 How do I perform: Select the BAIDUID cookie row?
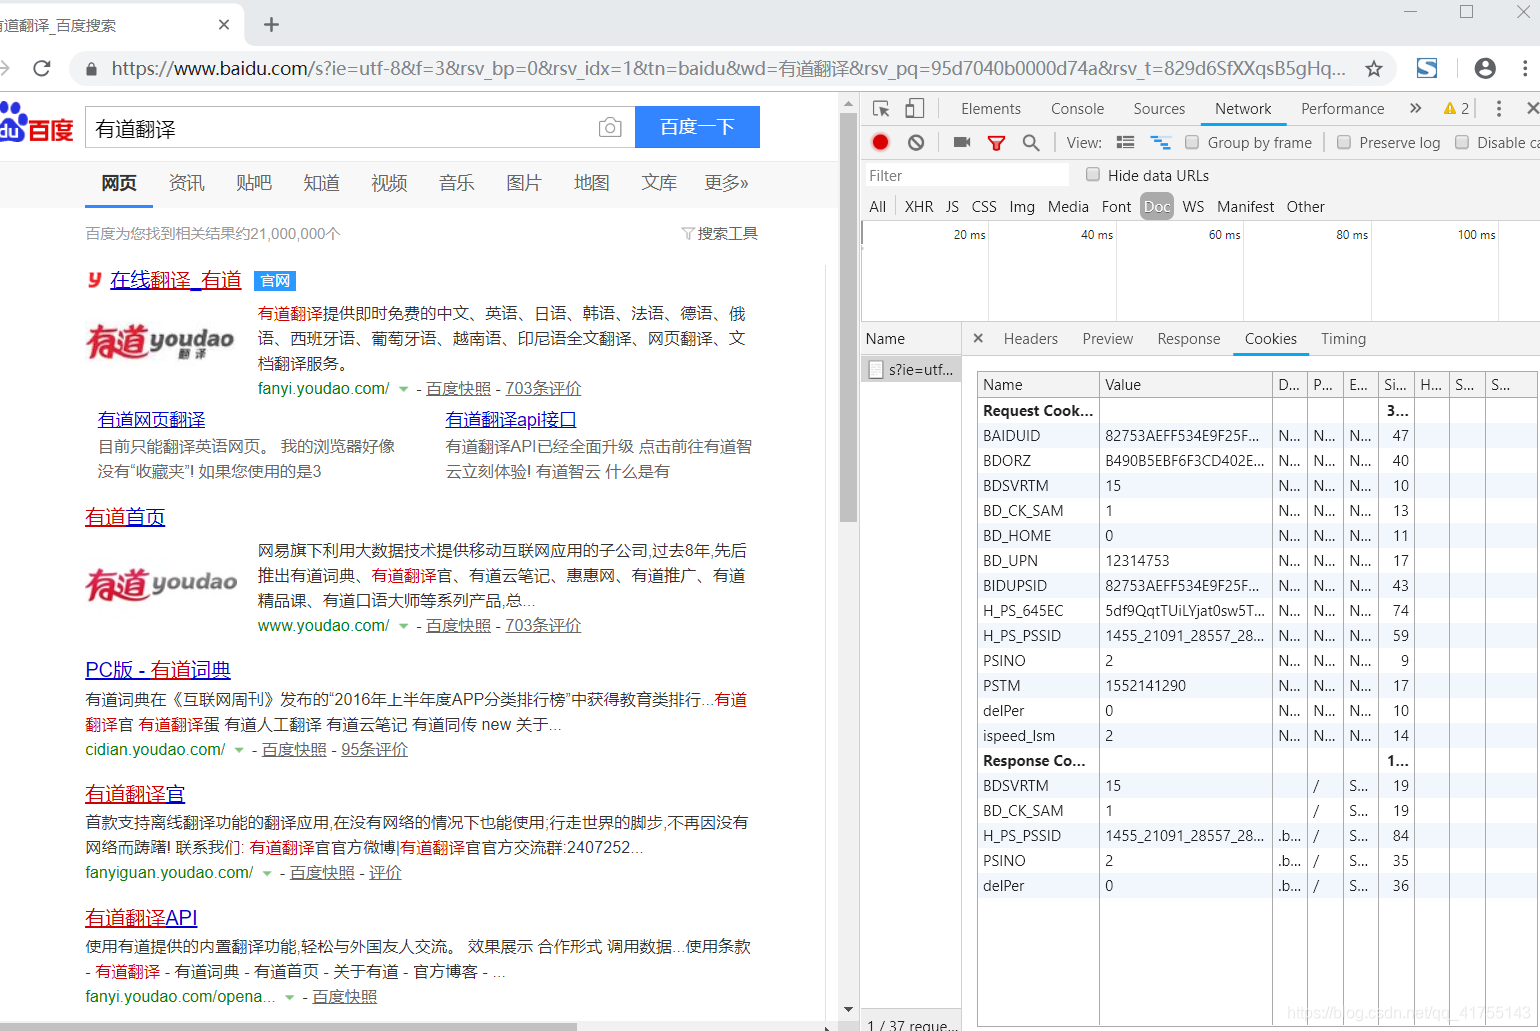pos(1257,435)
